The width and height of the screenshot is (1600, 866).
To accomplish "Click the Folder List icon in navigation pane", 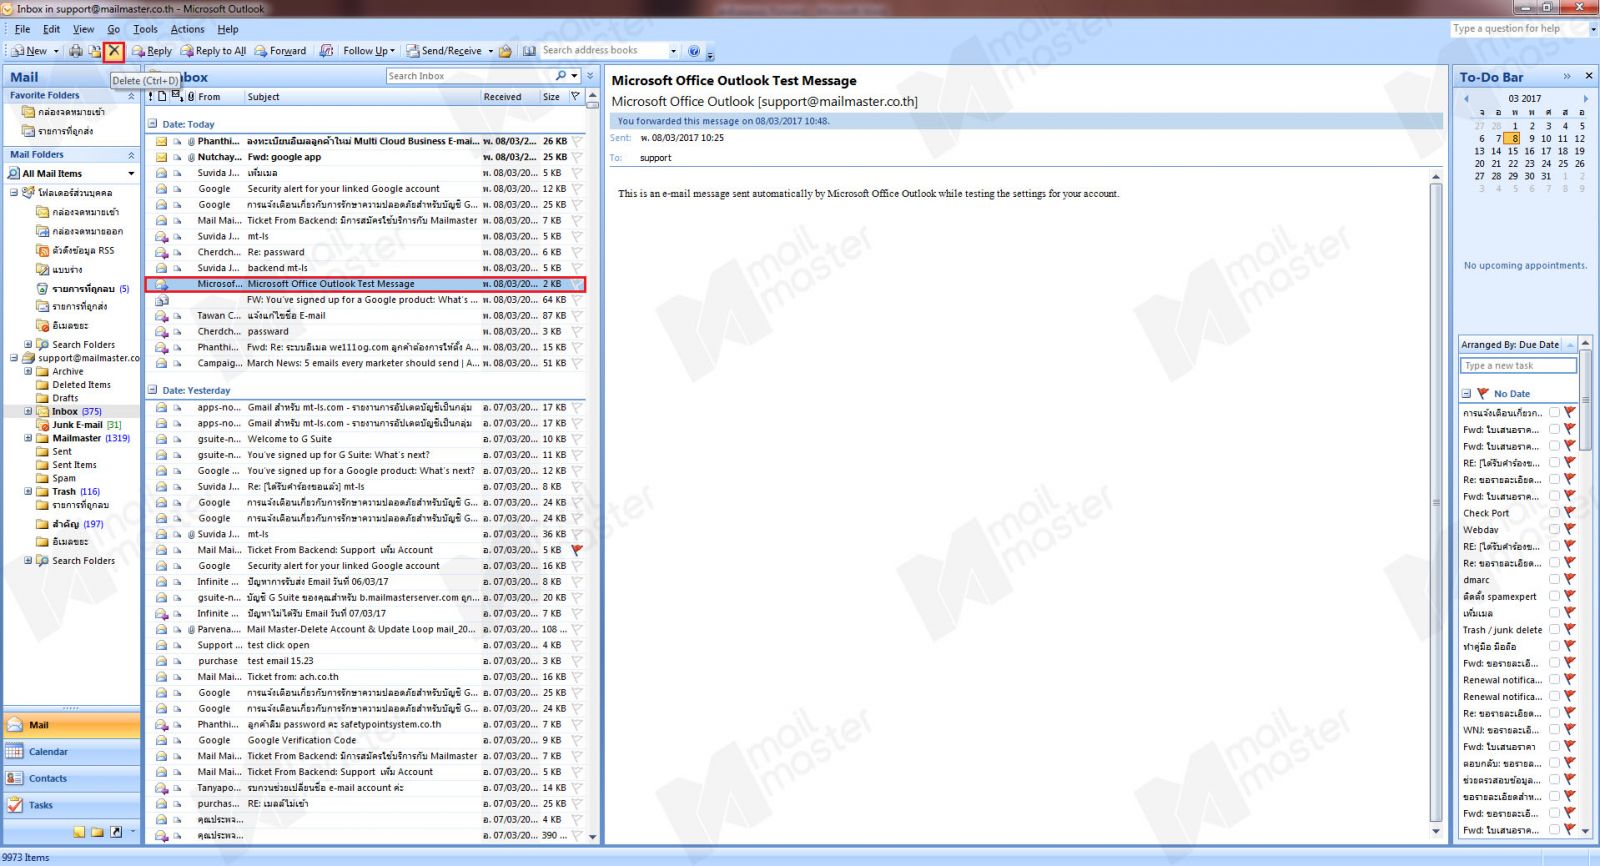I will 97,832.
